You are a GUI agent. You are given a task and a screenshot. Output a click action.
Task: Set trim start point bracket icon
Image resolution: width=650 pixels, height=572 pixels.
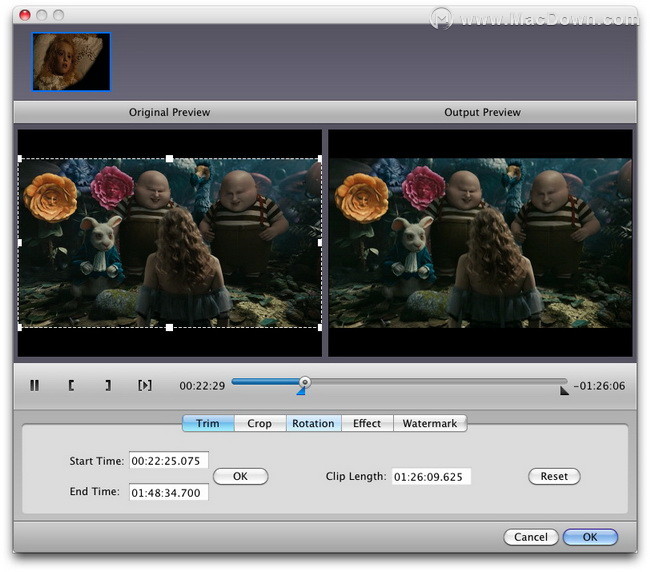pyautogui.click(x=71, y=385)
